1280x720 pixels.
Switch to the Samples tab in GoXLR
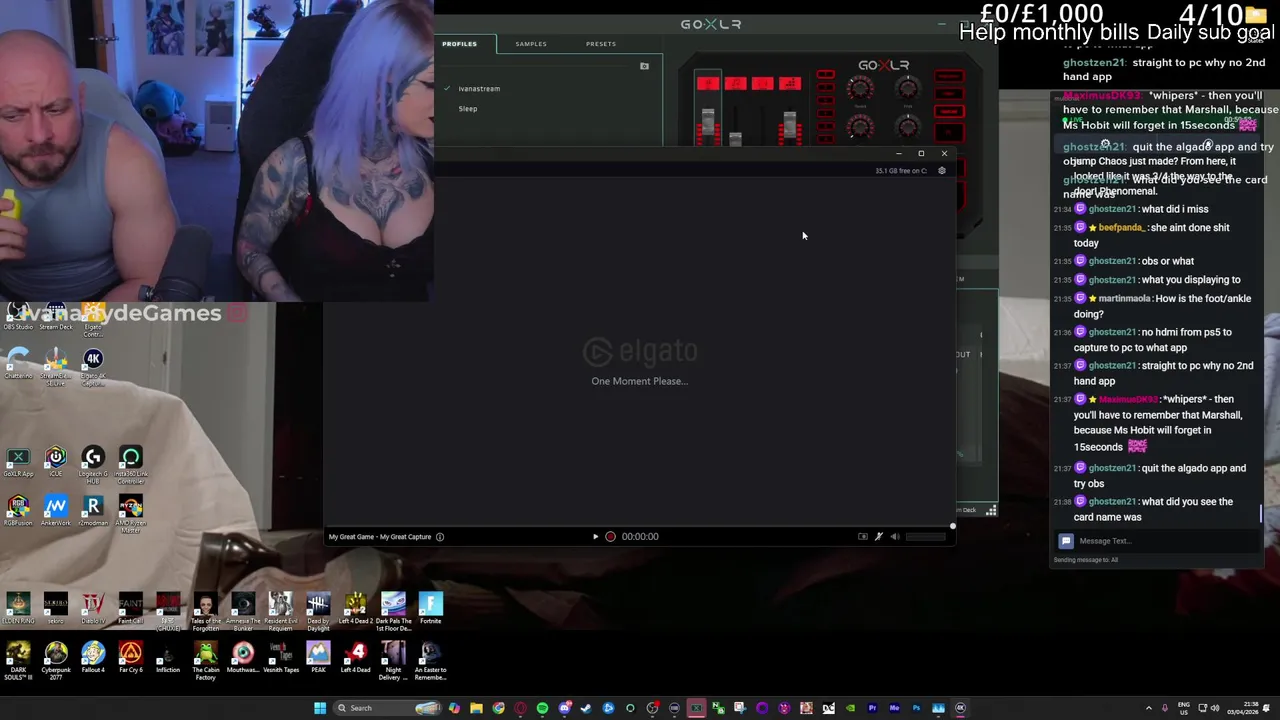pos(531,44)
